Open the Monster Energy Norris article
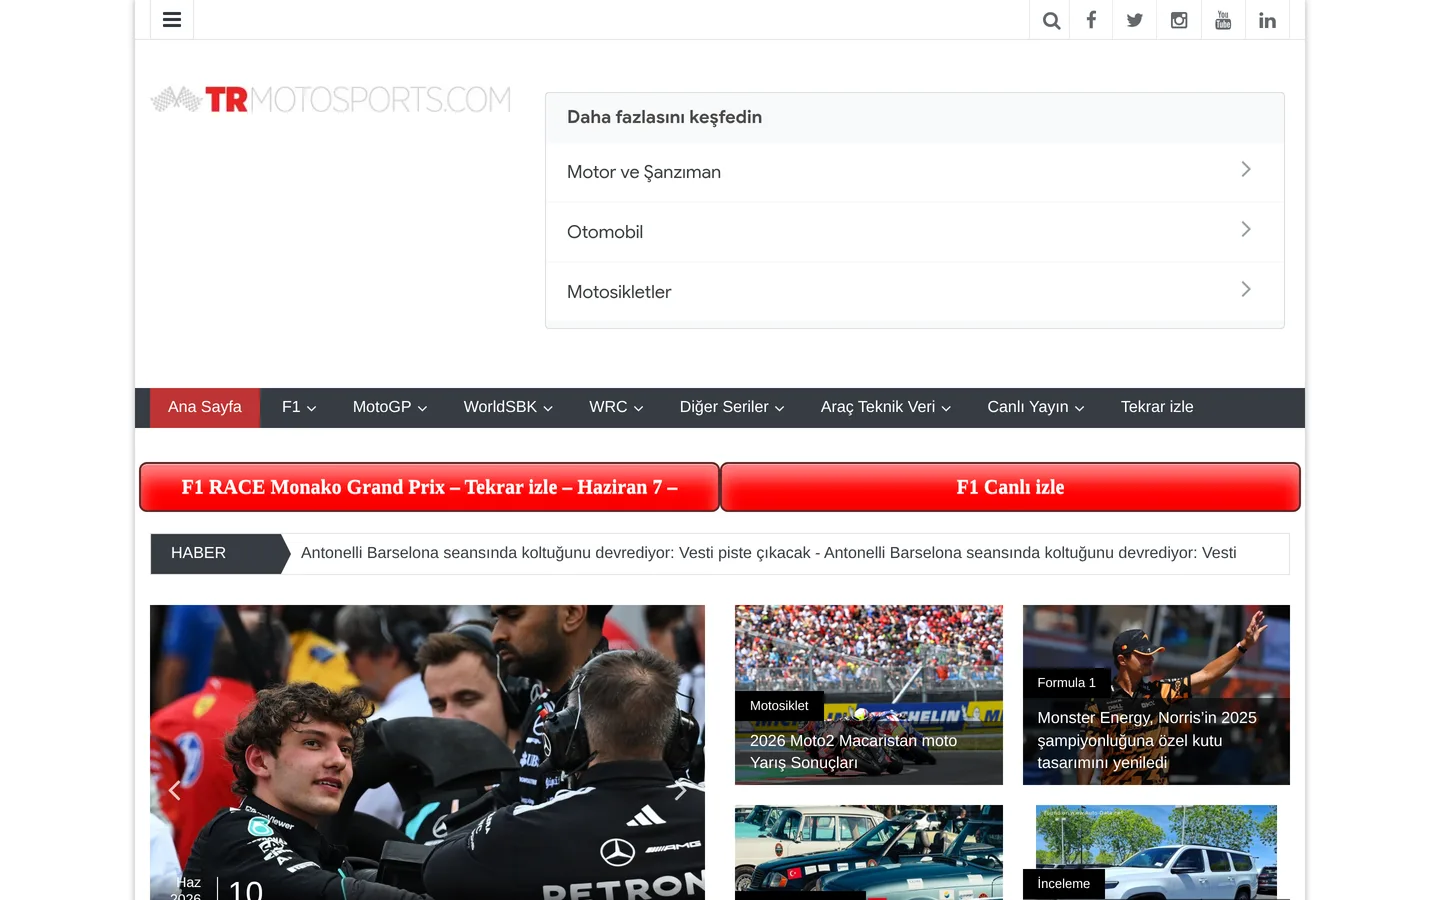 tap(1147, 740)
